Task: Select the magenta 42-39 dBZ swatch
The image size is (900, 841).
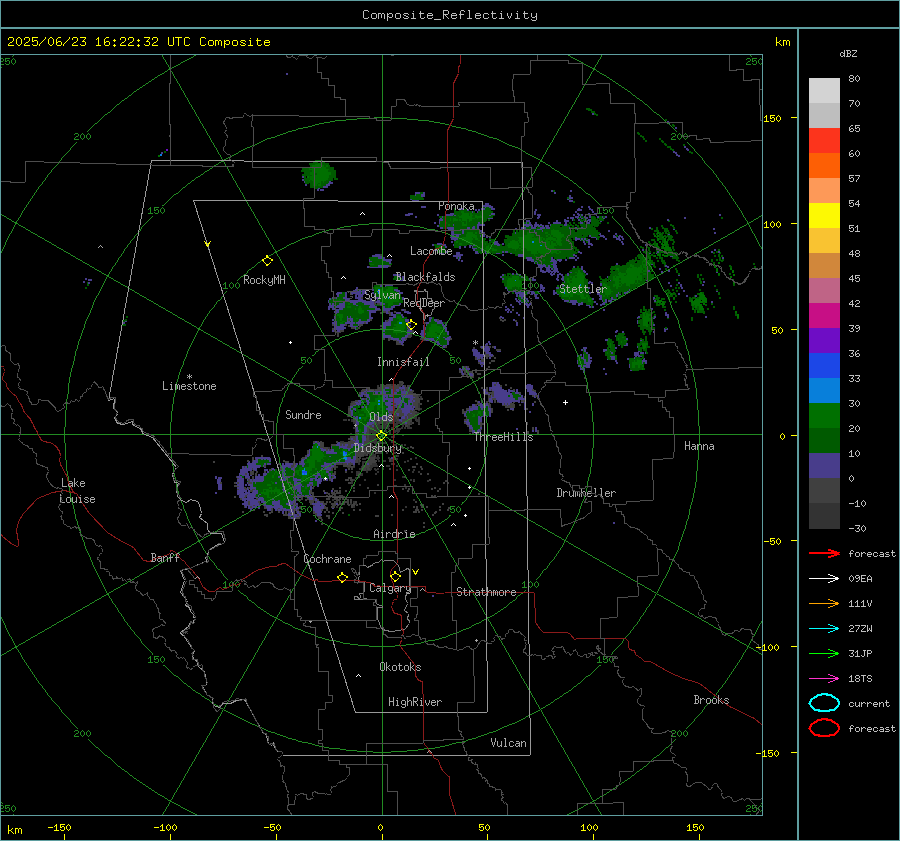Action: [x=824, y=315]
